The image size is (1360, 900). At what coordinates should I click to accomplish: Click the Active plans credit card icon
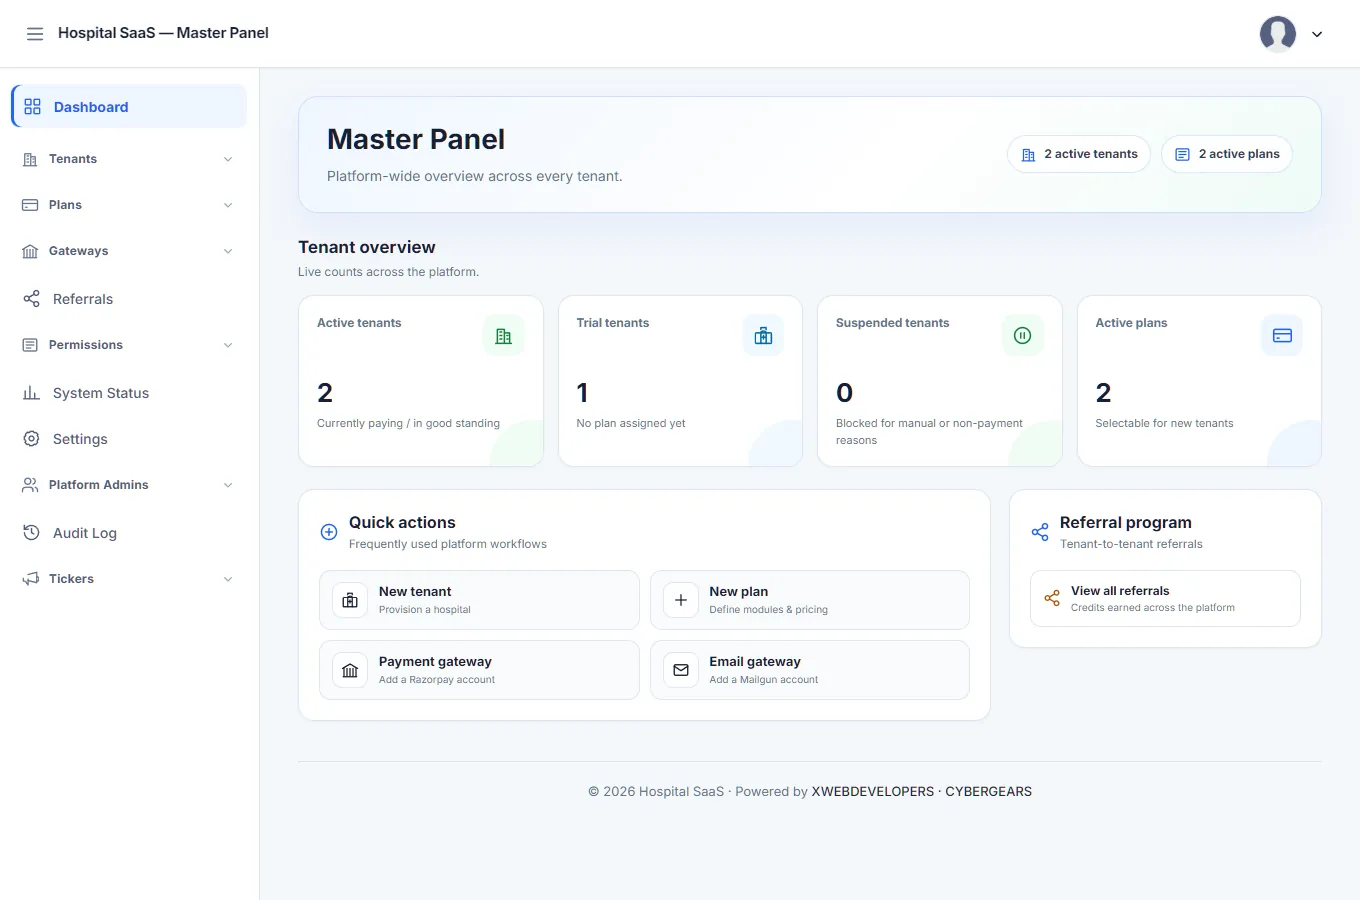pyautogui.click(x=1282, y=336)
